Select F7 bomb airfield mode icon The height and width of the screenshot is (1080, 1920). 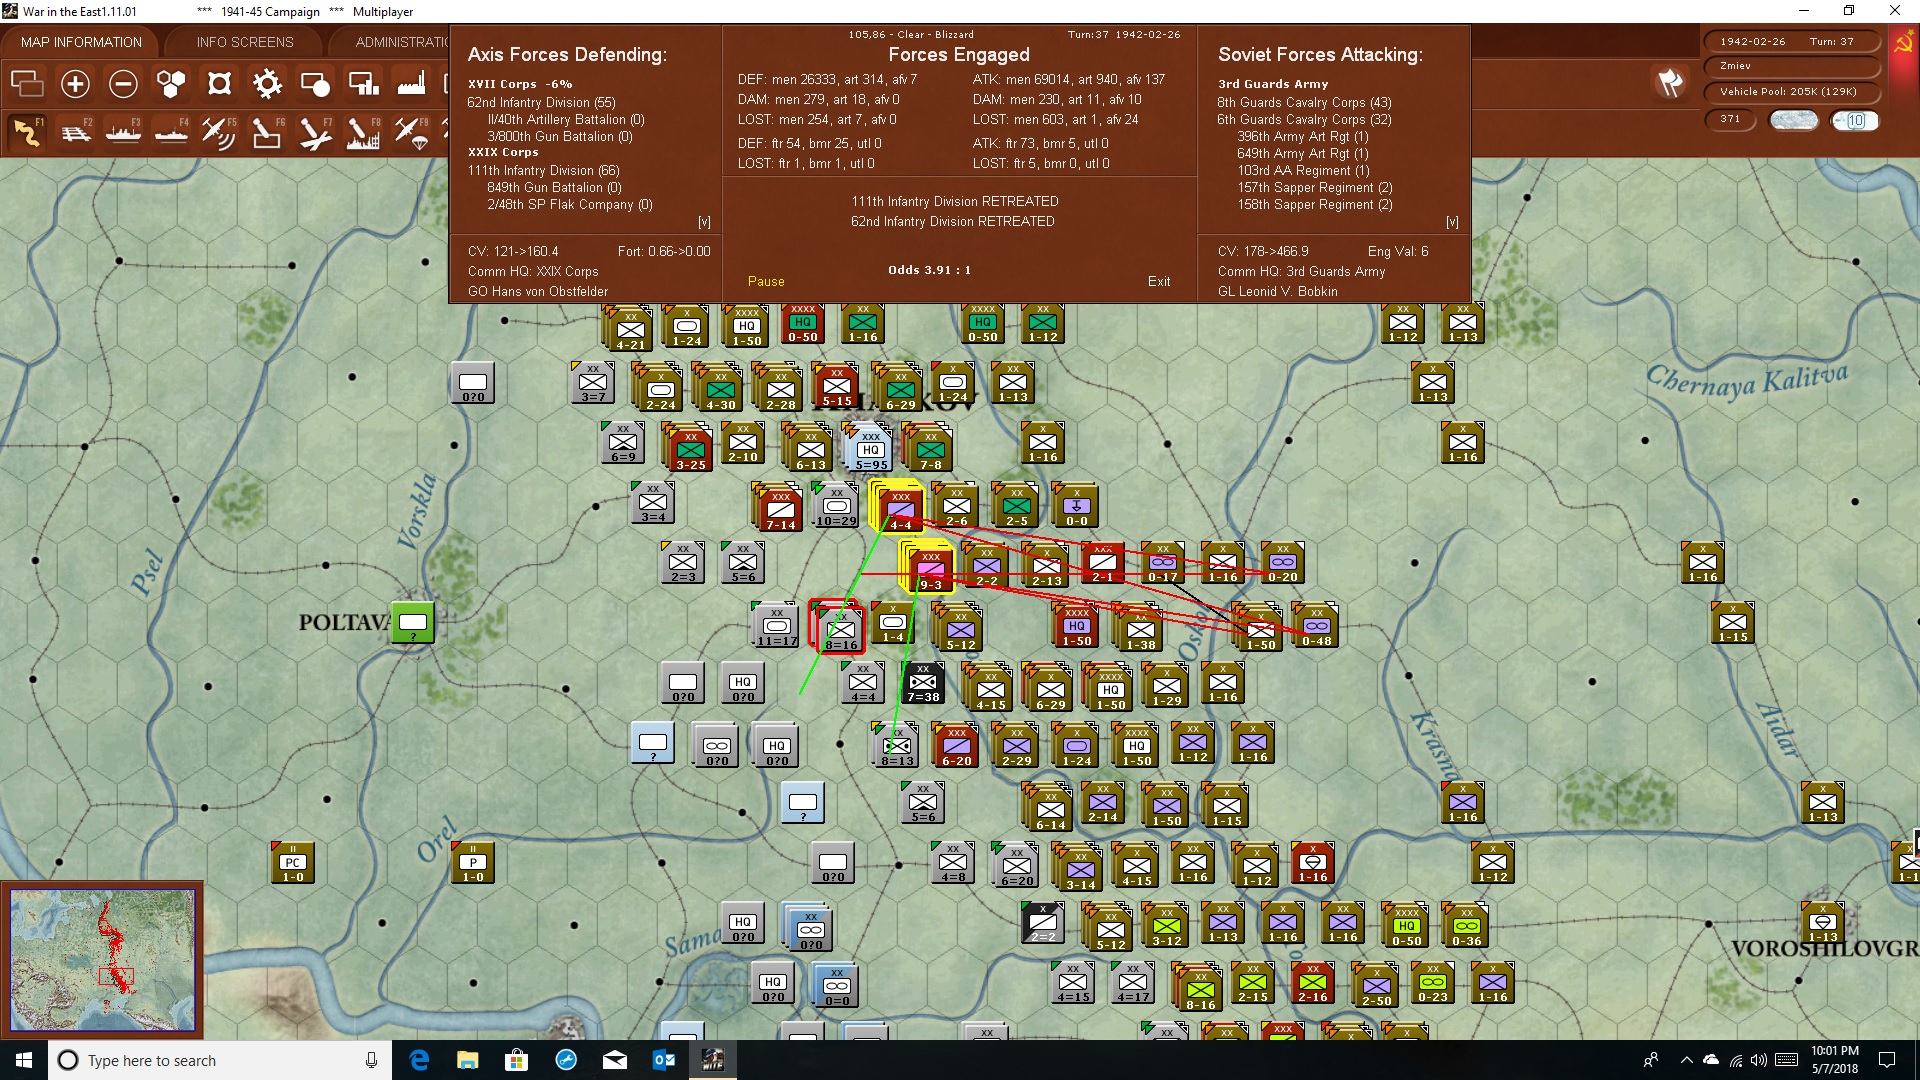point(315,132)
